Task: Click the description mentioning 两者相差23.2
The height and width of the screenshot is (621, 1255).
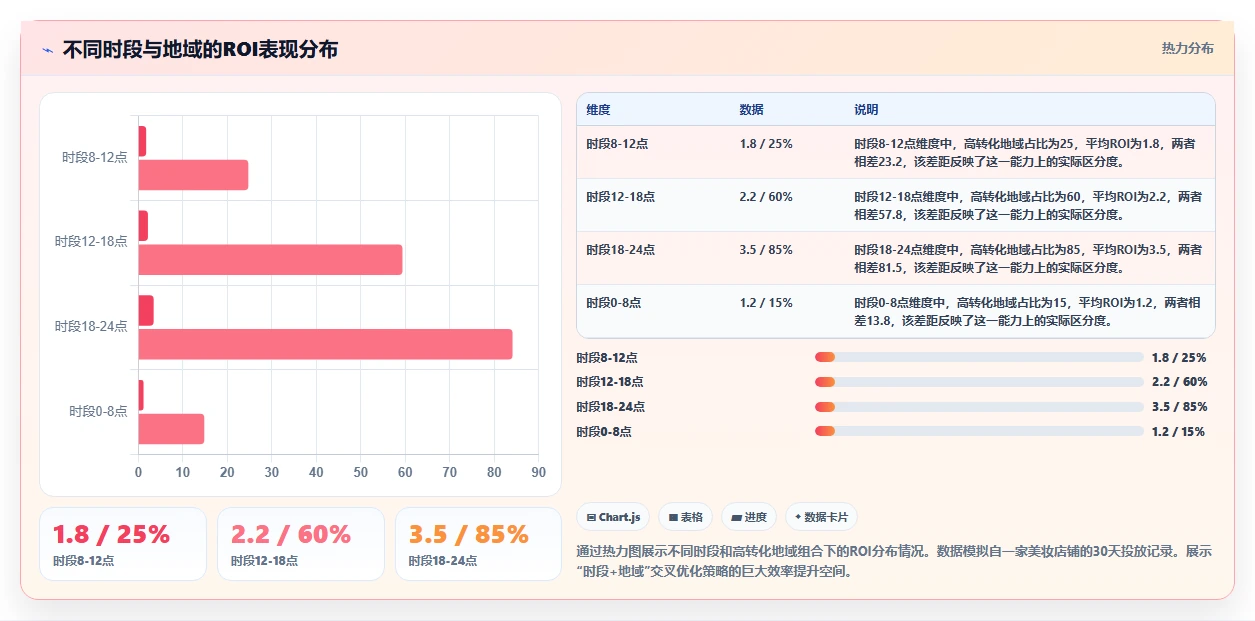Action: (1028, 152)
